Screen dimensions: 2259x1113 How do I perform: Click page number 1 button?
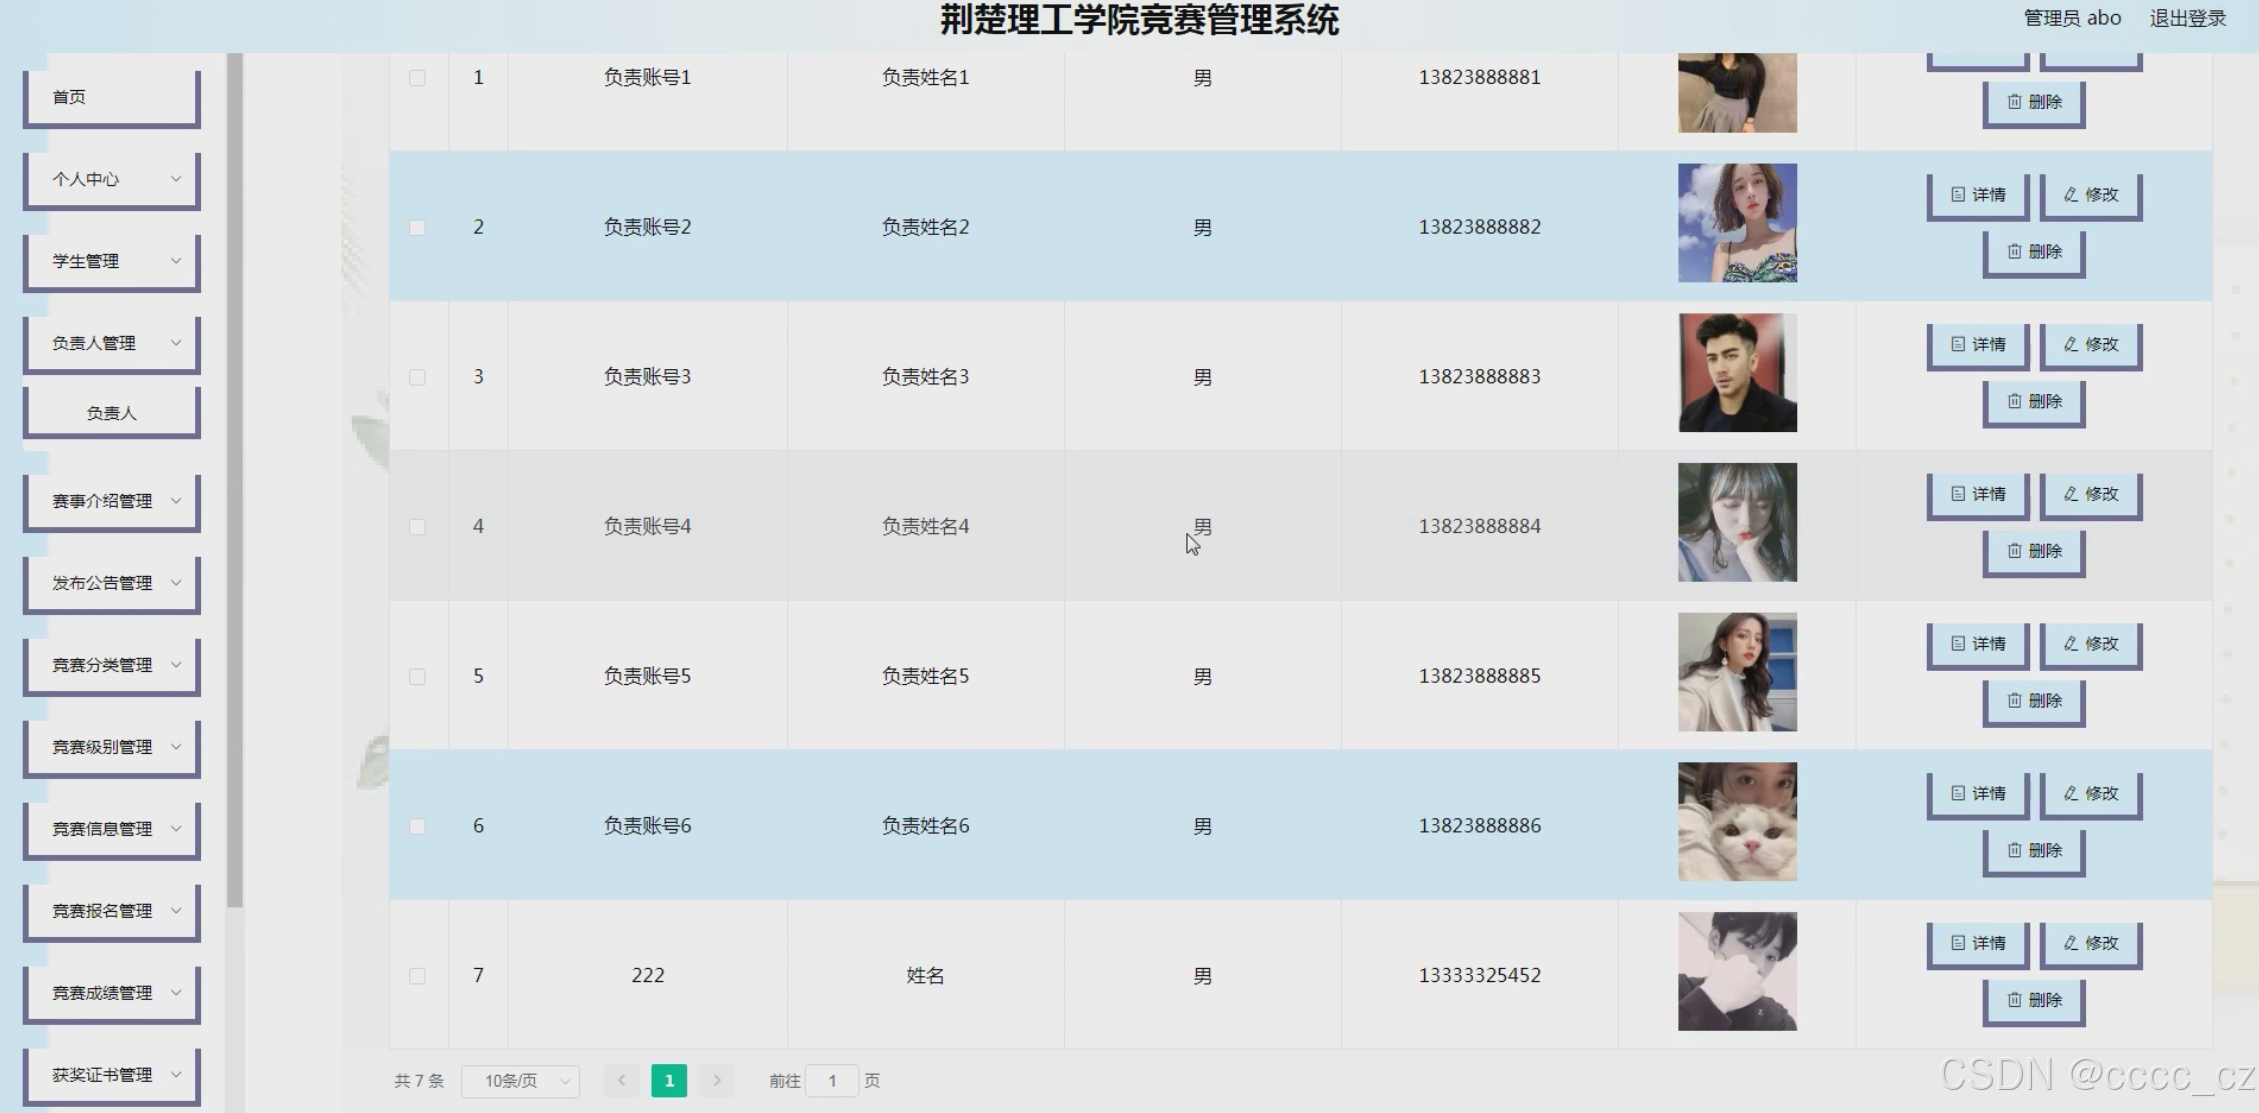(669, 1080)
